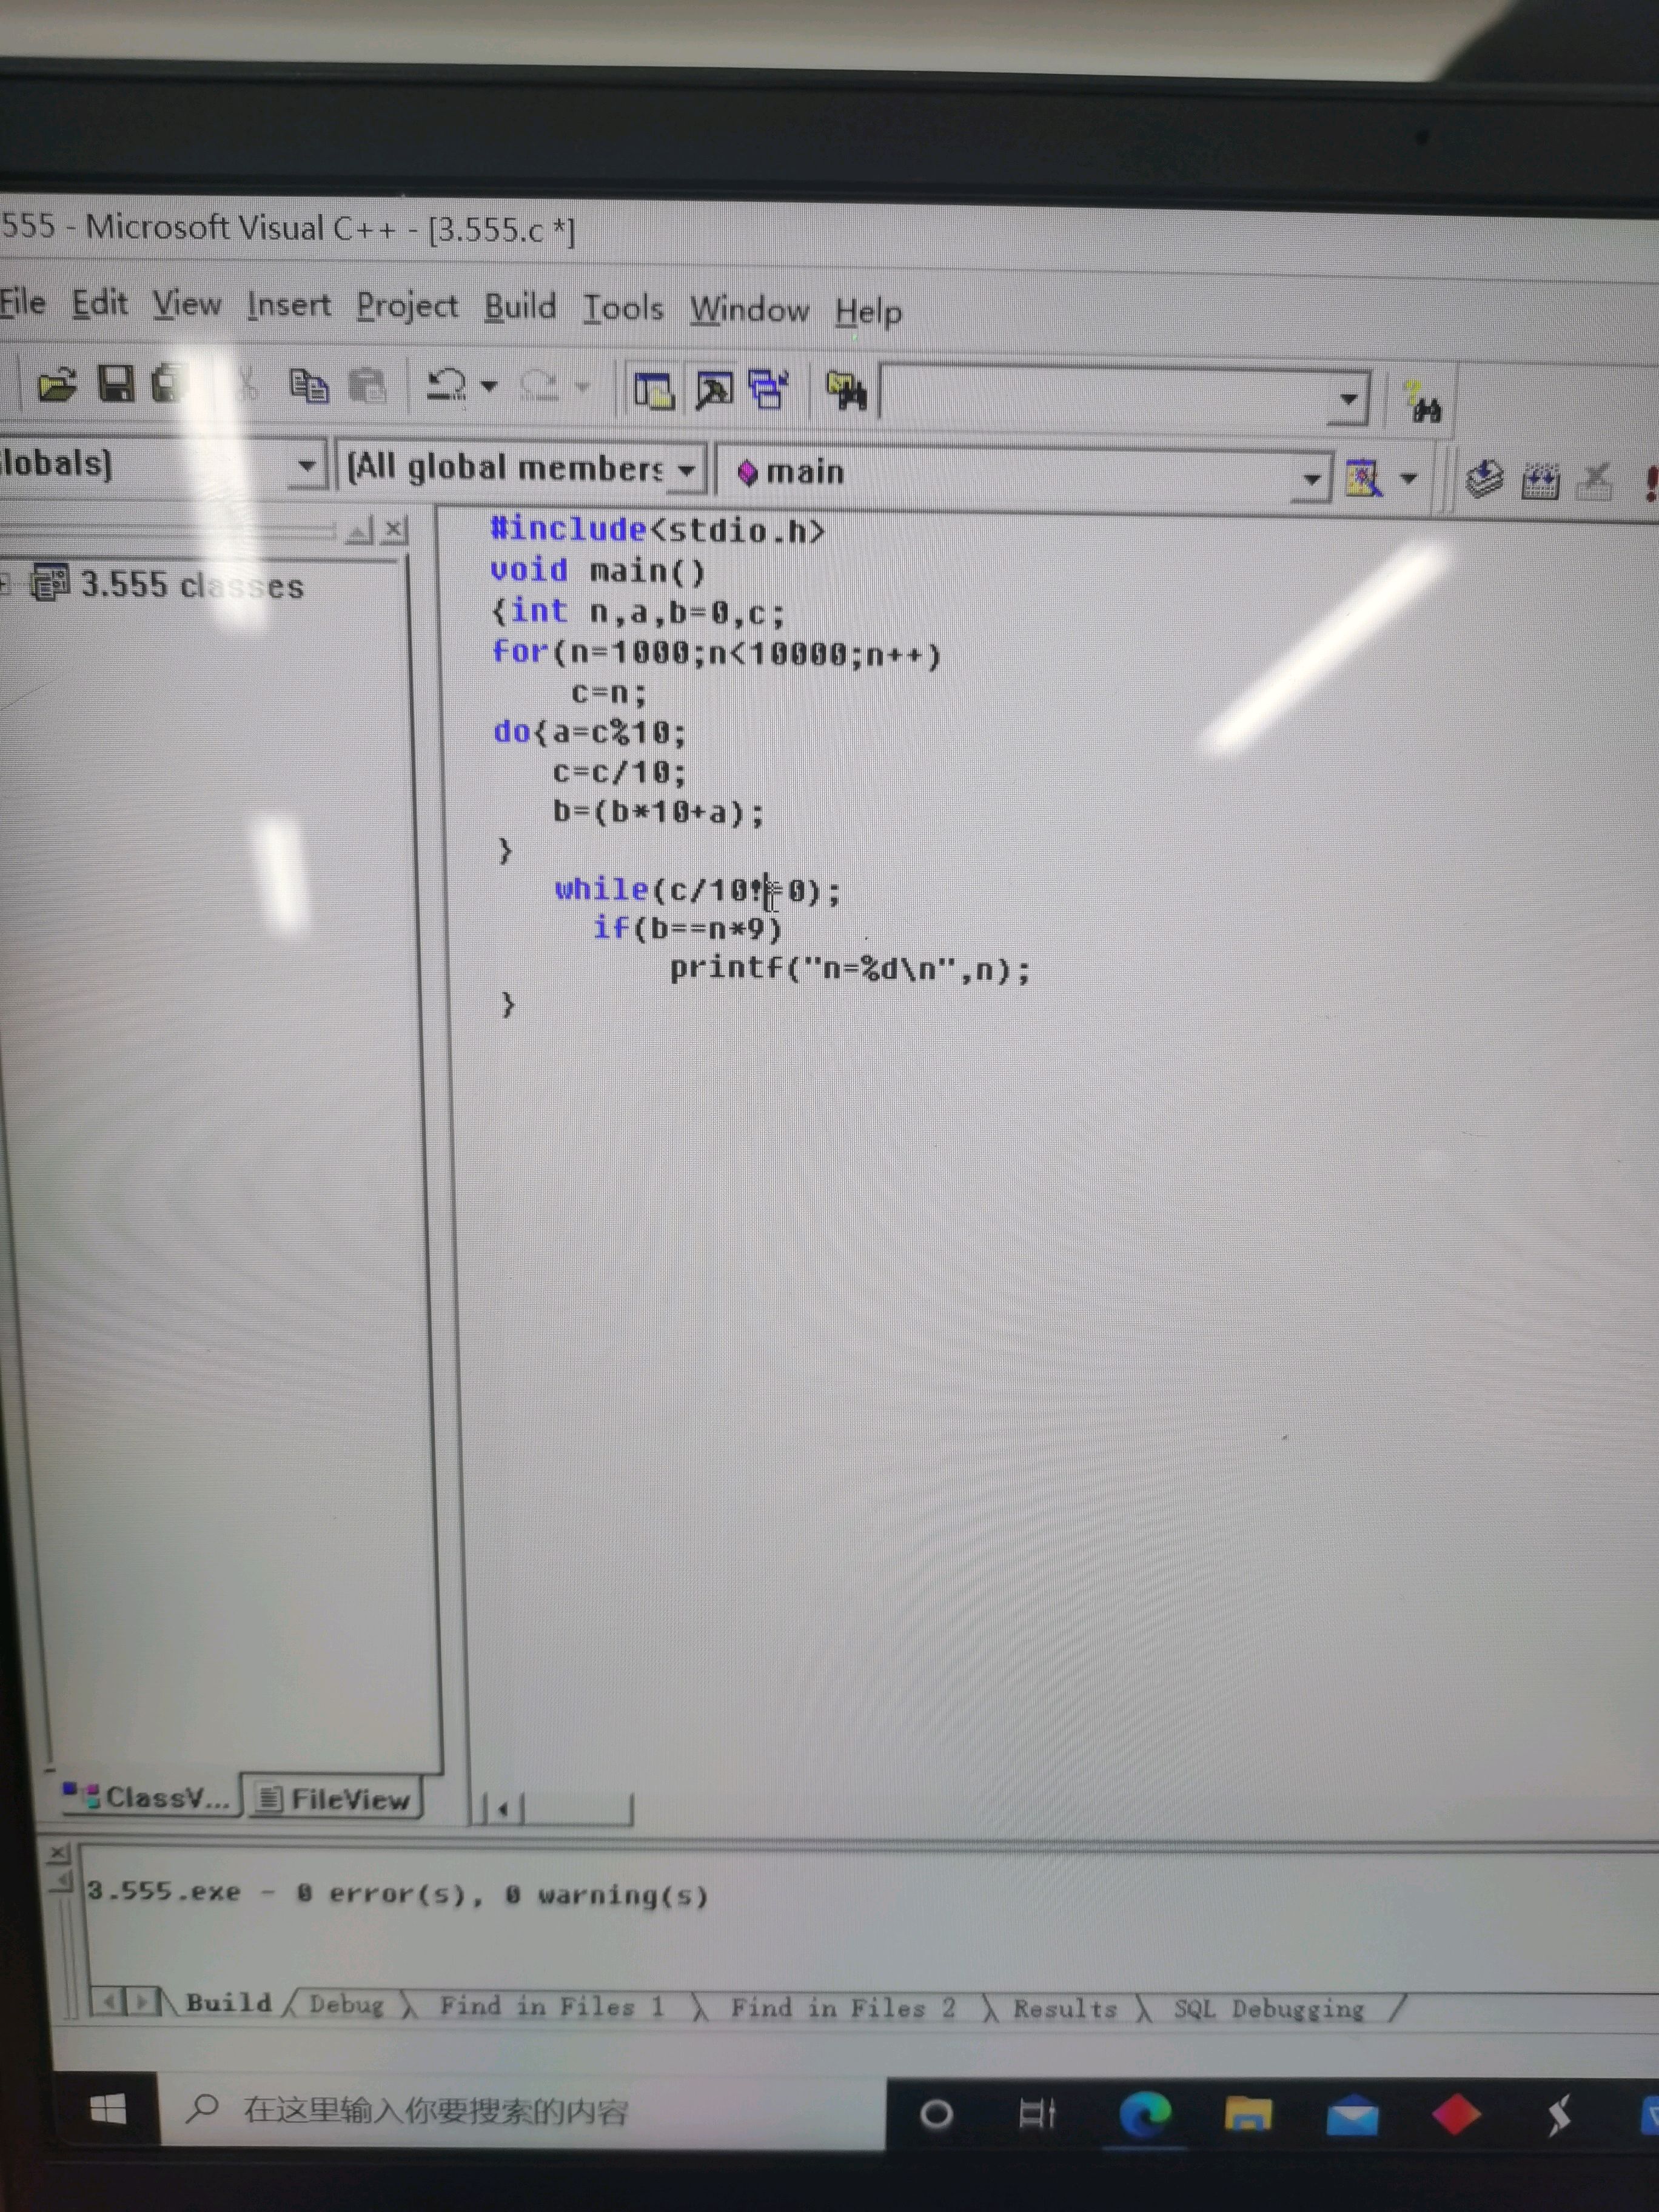The width and height of the screenshot is (1659, 2212).
Task: Switch to the FileView tab
Action: coord(335,1800)
